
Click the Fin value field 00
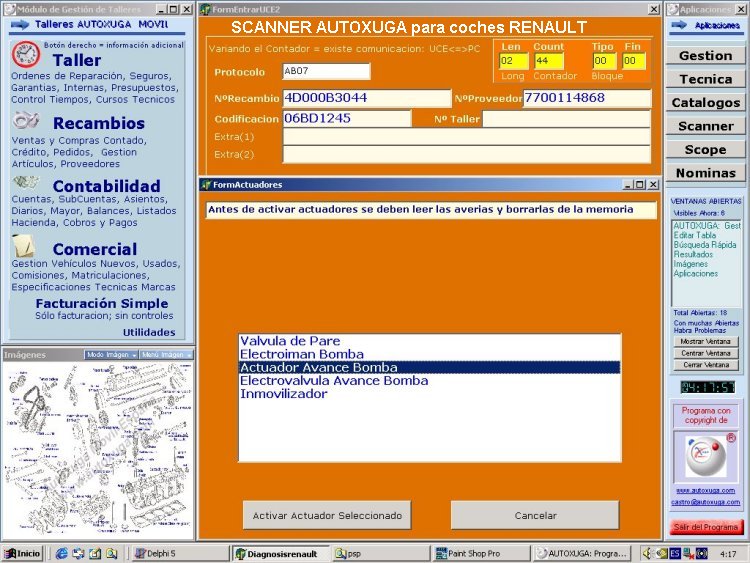pos(634,61)
